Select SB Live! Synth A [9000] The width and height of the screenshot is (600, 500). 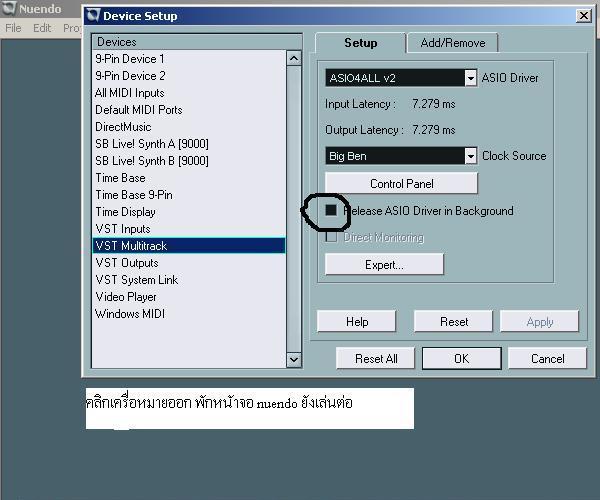189,144
